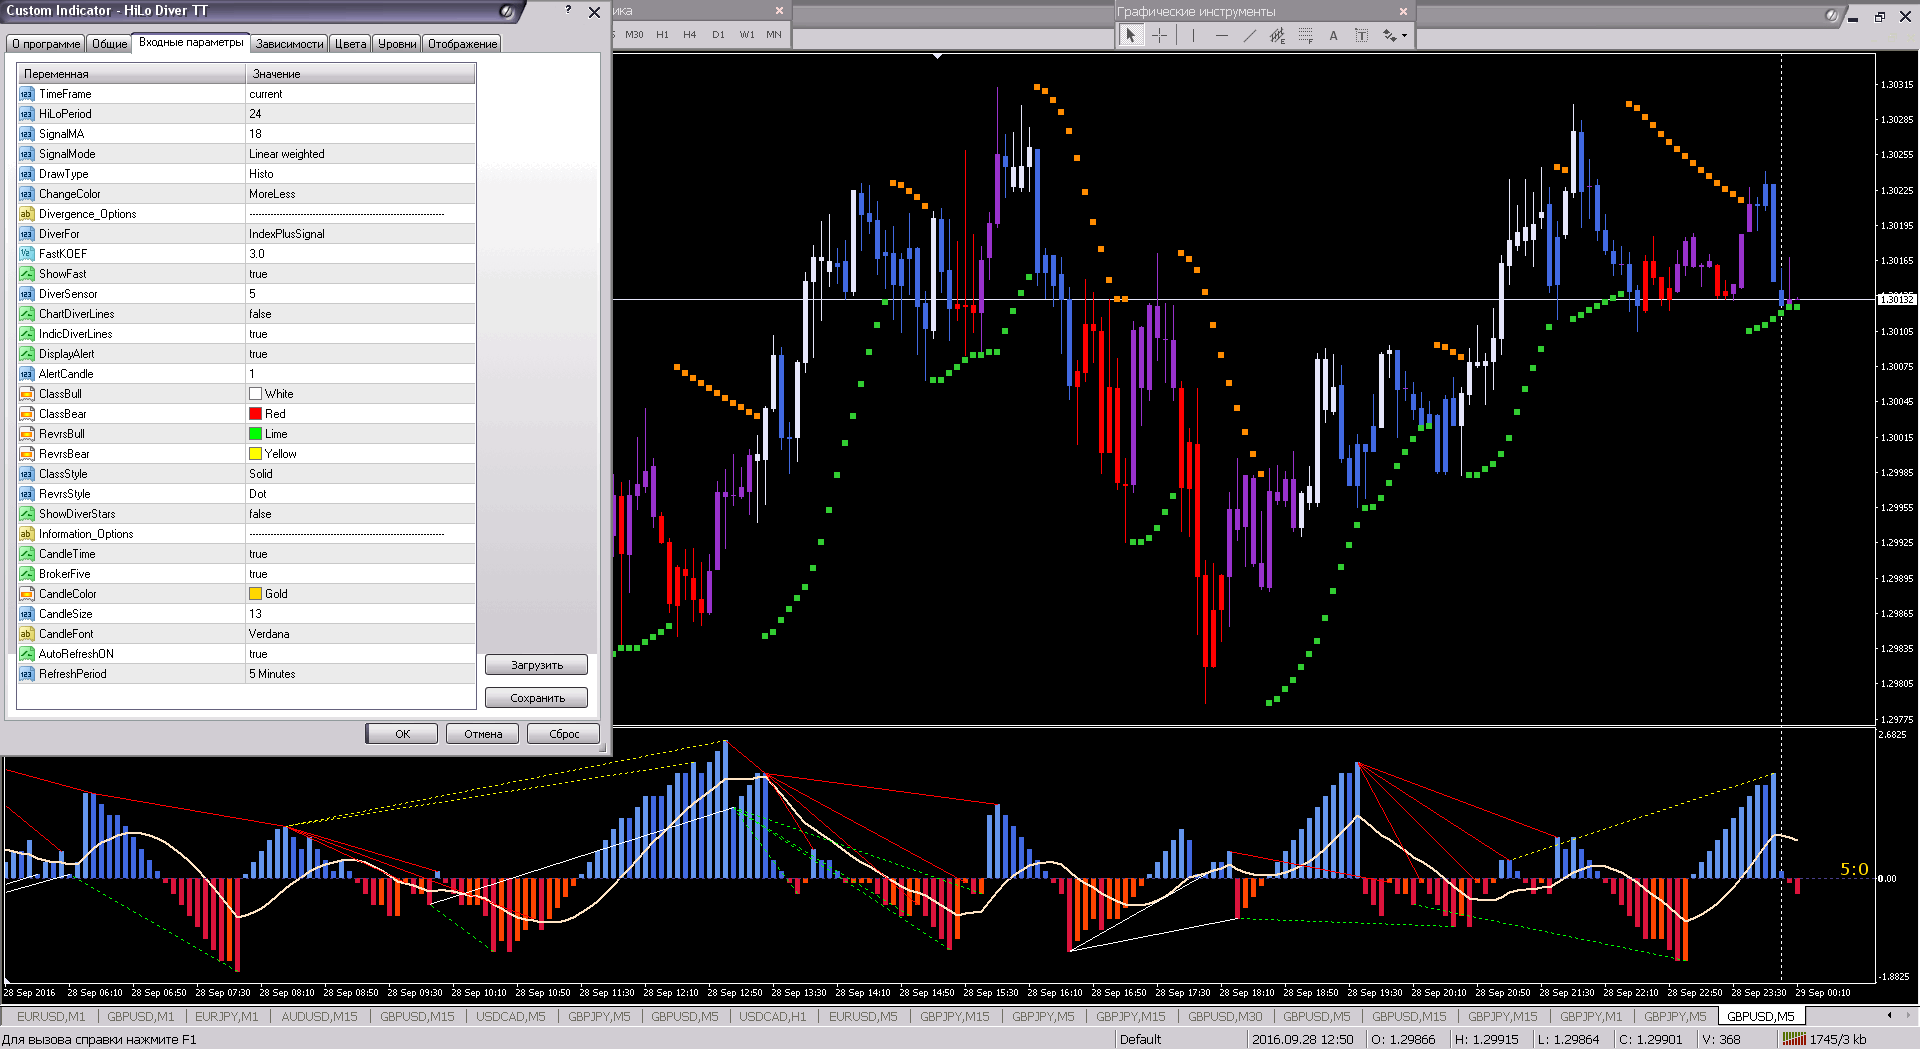Switch to the Цвета tab
This screenshot has width=1920, height=1049.
350,44
